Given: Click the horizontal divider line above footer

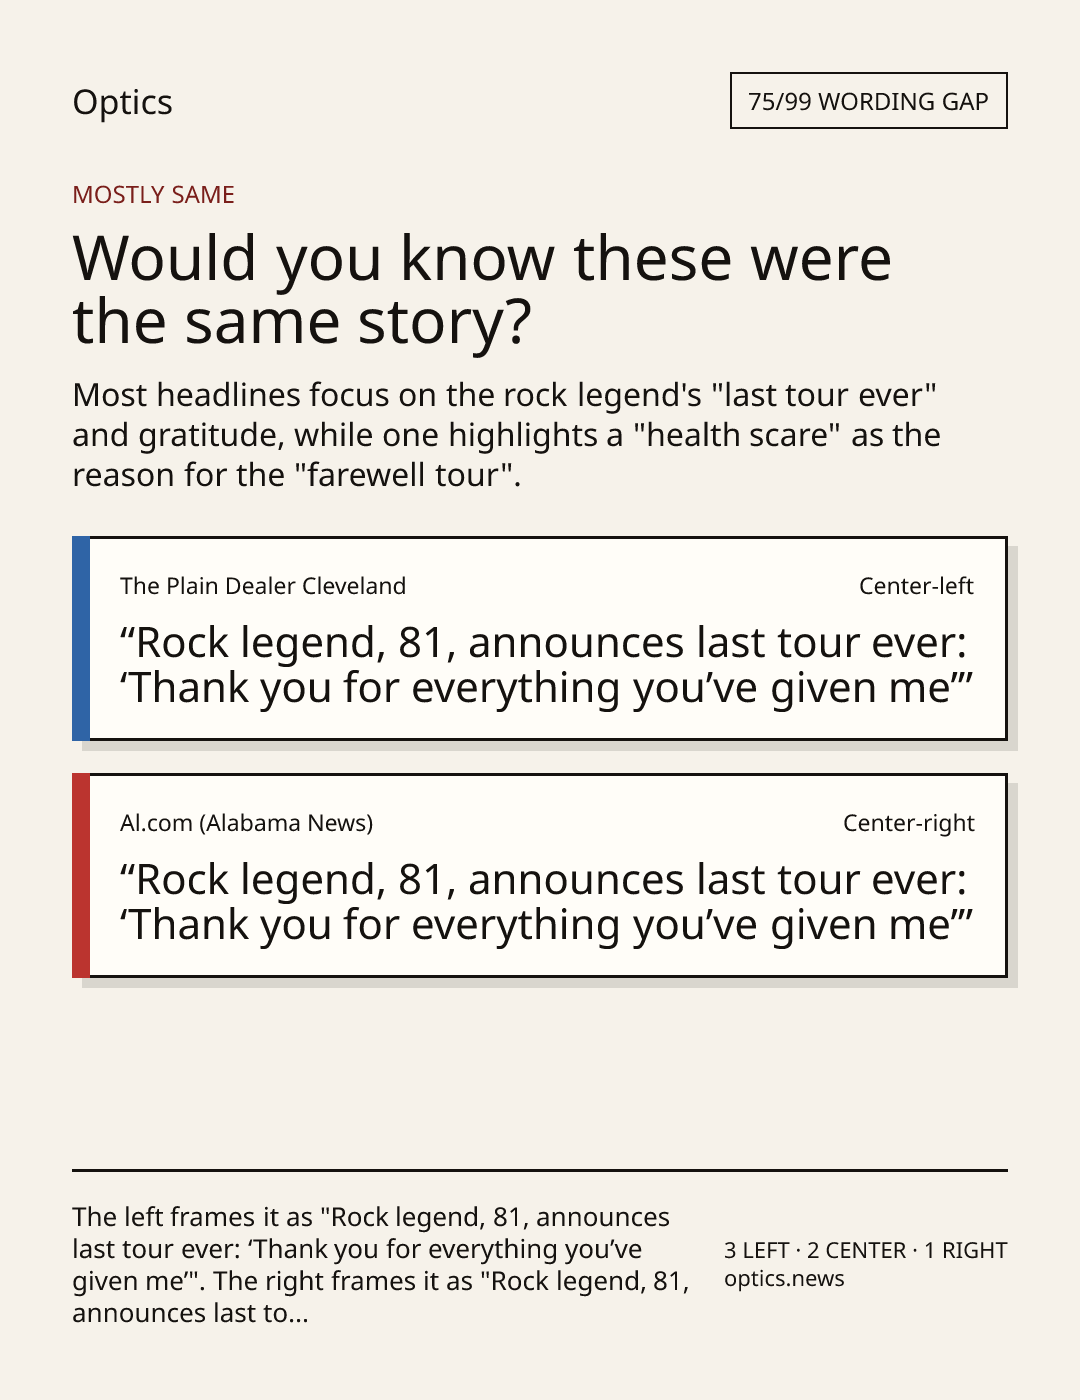Looking at the screenshot, I should coord(540,1170).
